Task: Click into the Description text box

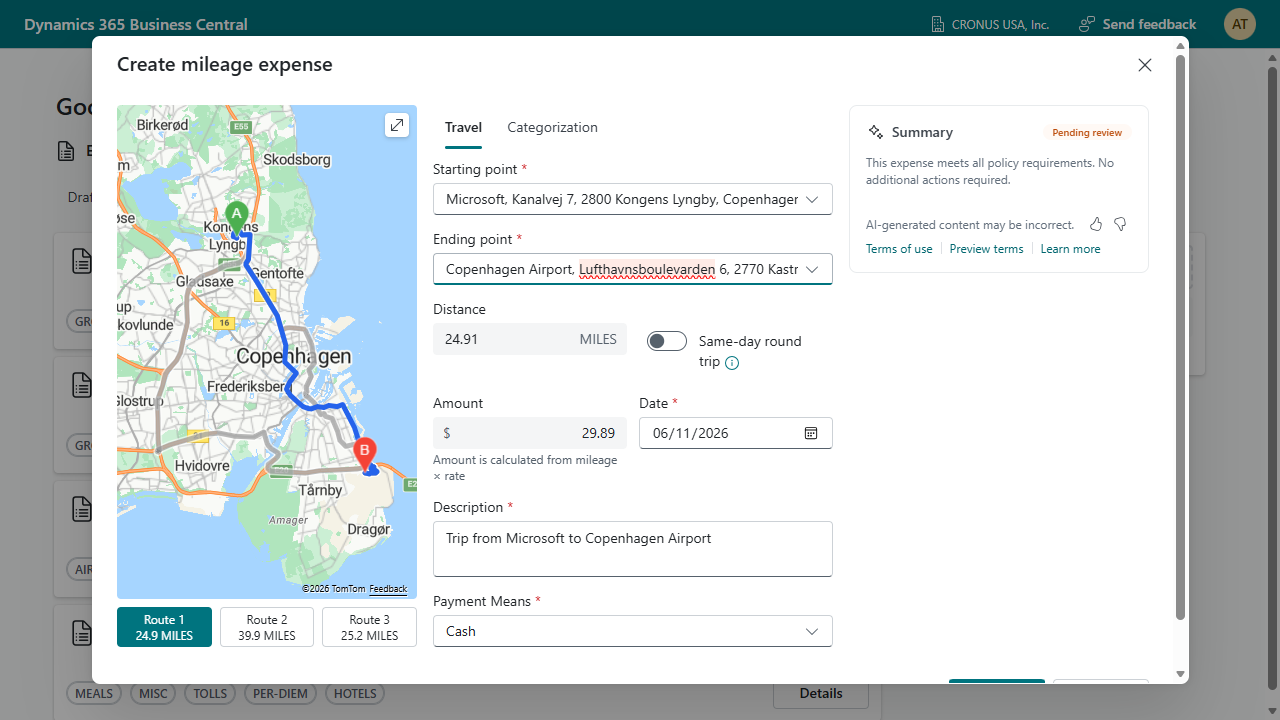Action: click(633, 549)
